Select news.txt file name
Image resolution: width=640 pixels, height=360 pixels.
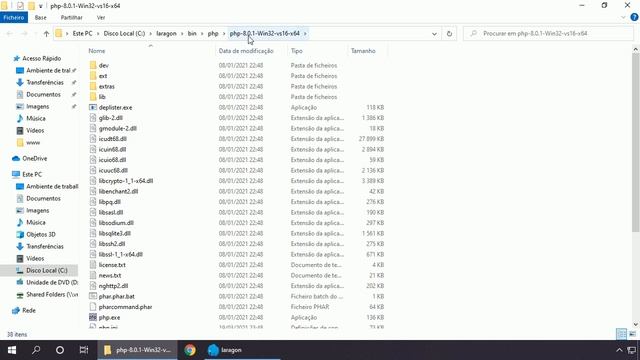(x=110, y=276)
